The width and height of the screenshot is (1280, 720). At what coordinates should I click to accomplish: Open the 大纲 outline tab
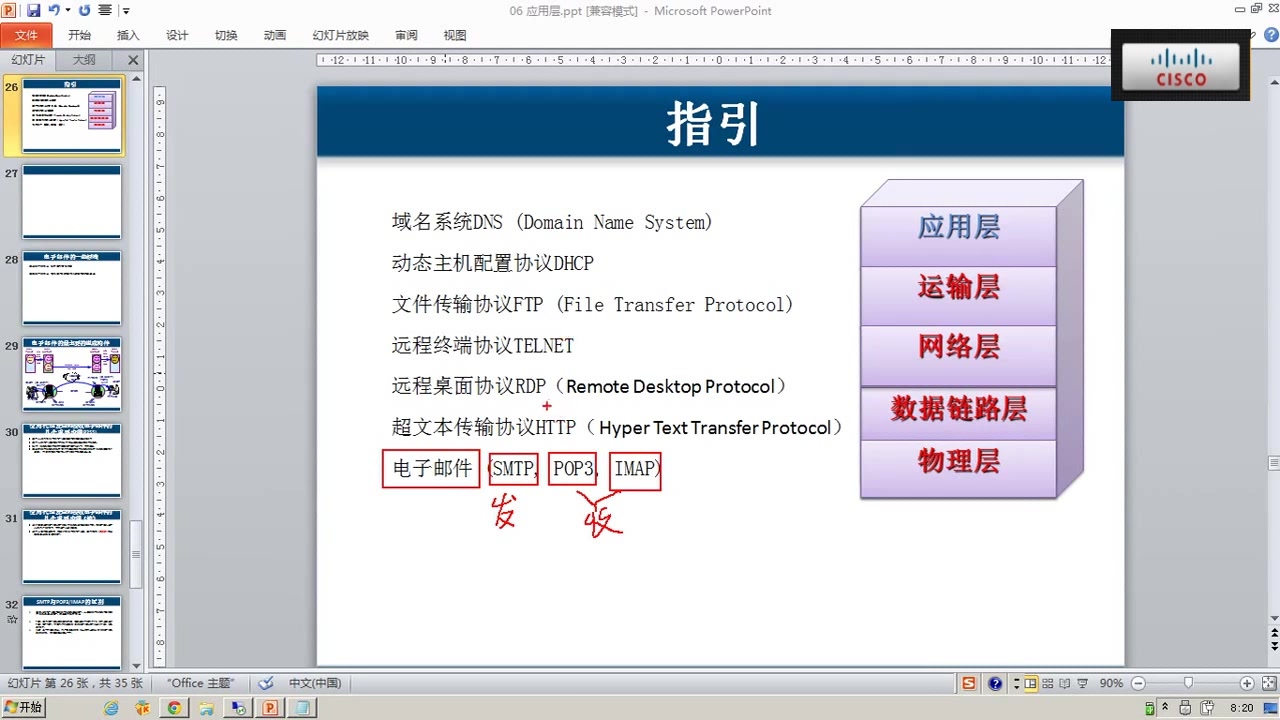coord(83,59)
